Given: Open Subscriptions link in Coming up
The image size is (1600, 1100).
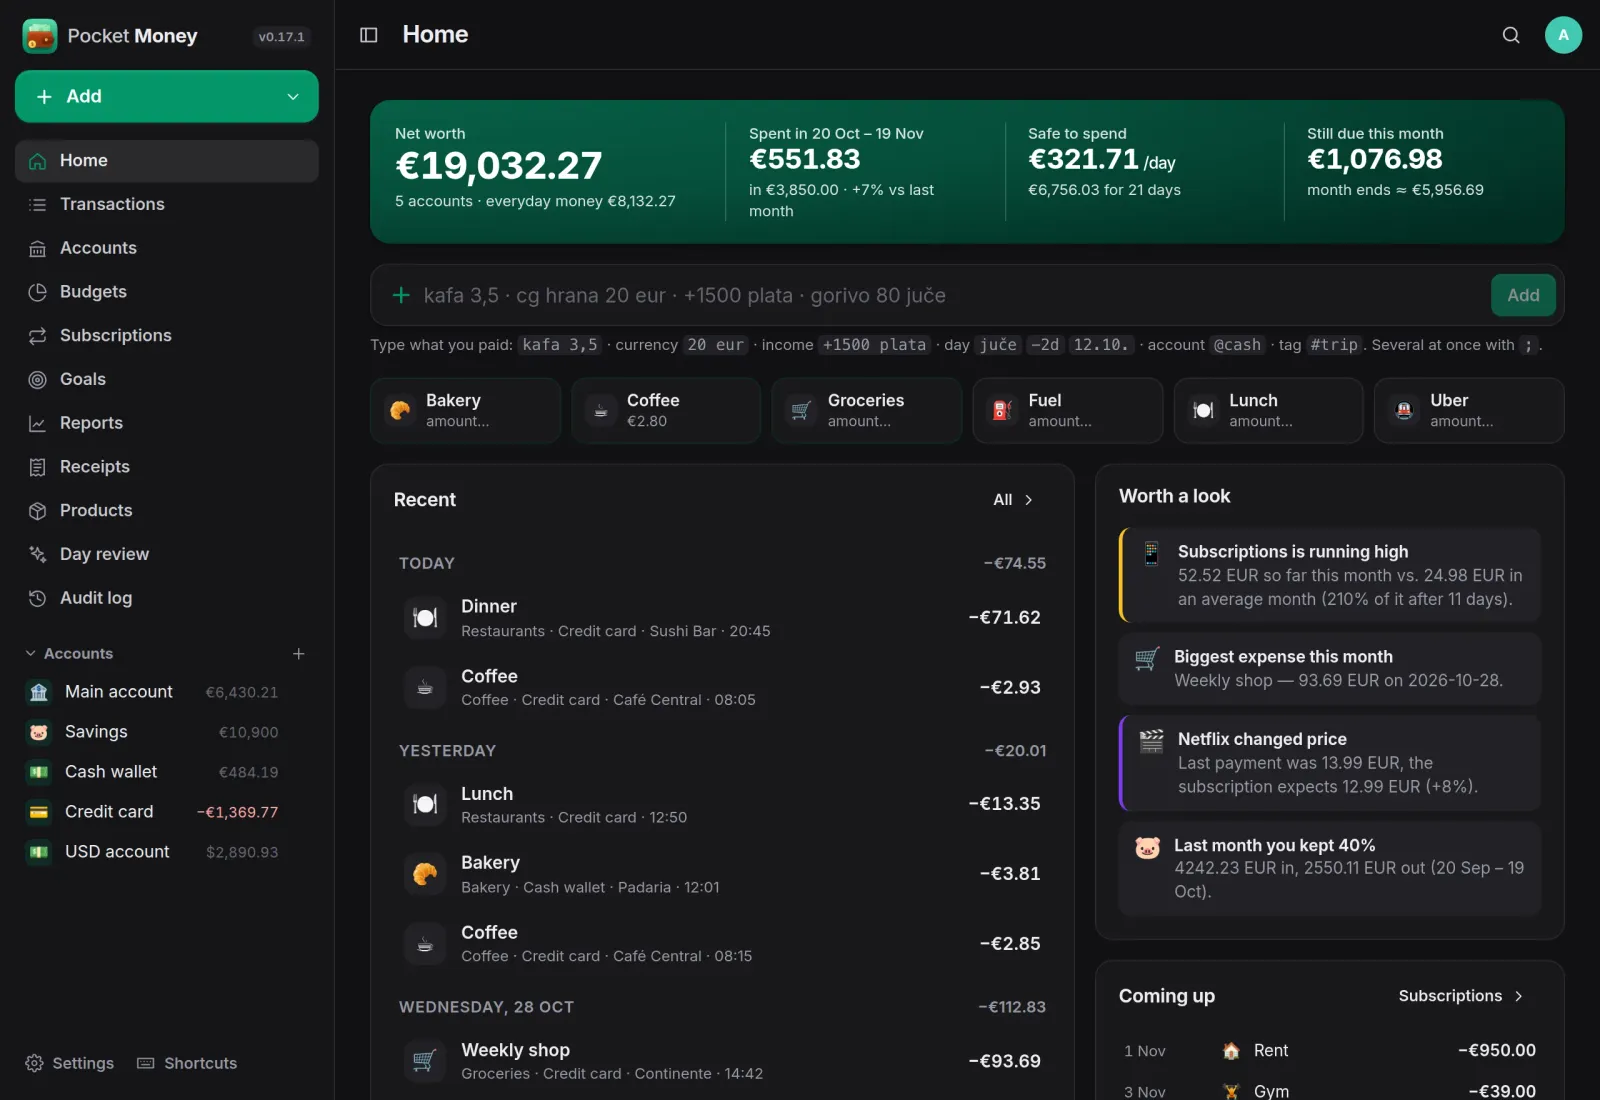Looking at the screenshot, I should click(x=1460, y=996).
